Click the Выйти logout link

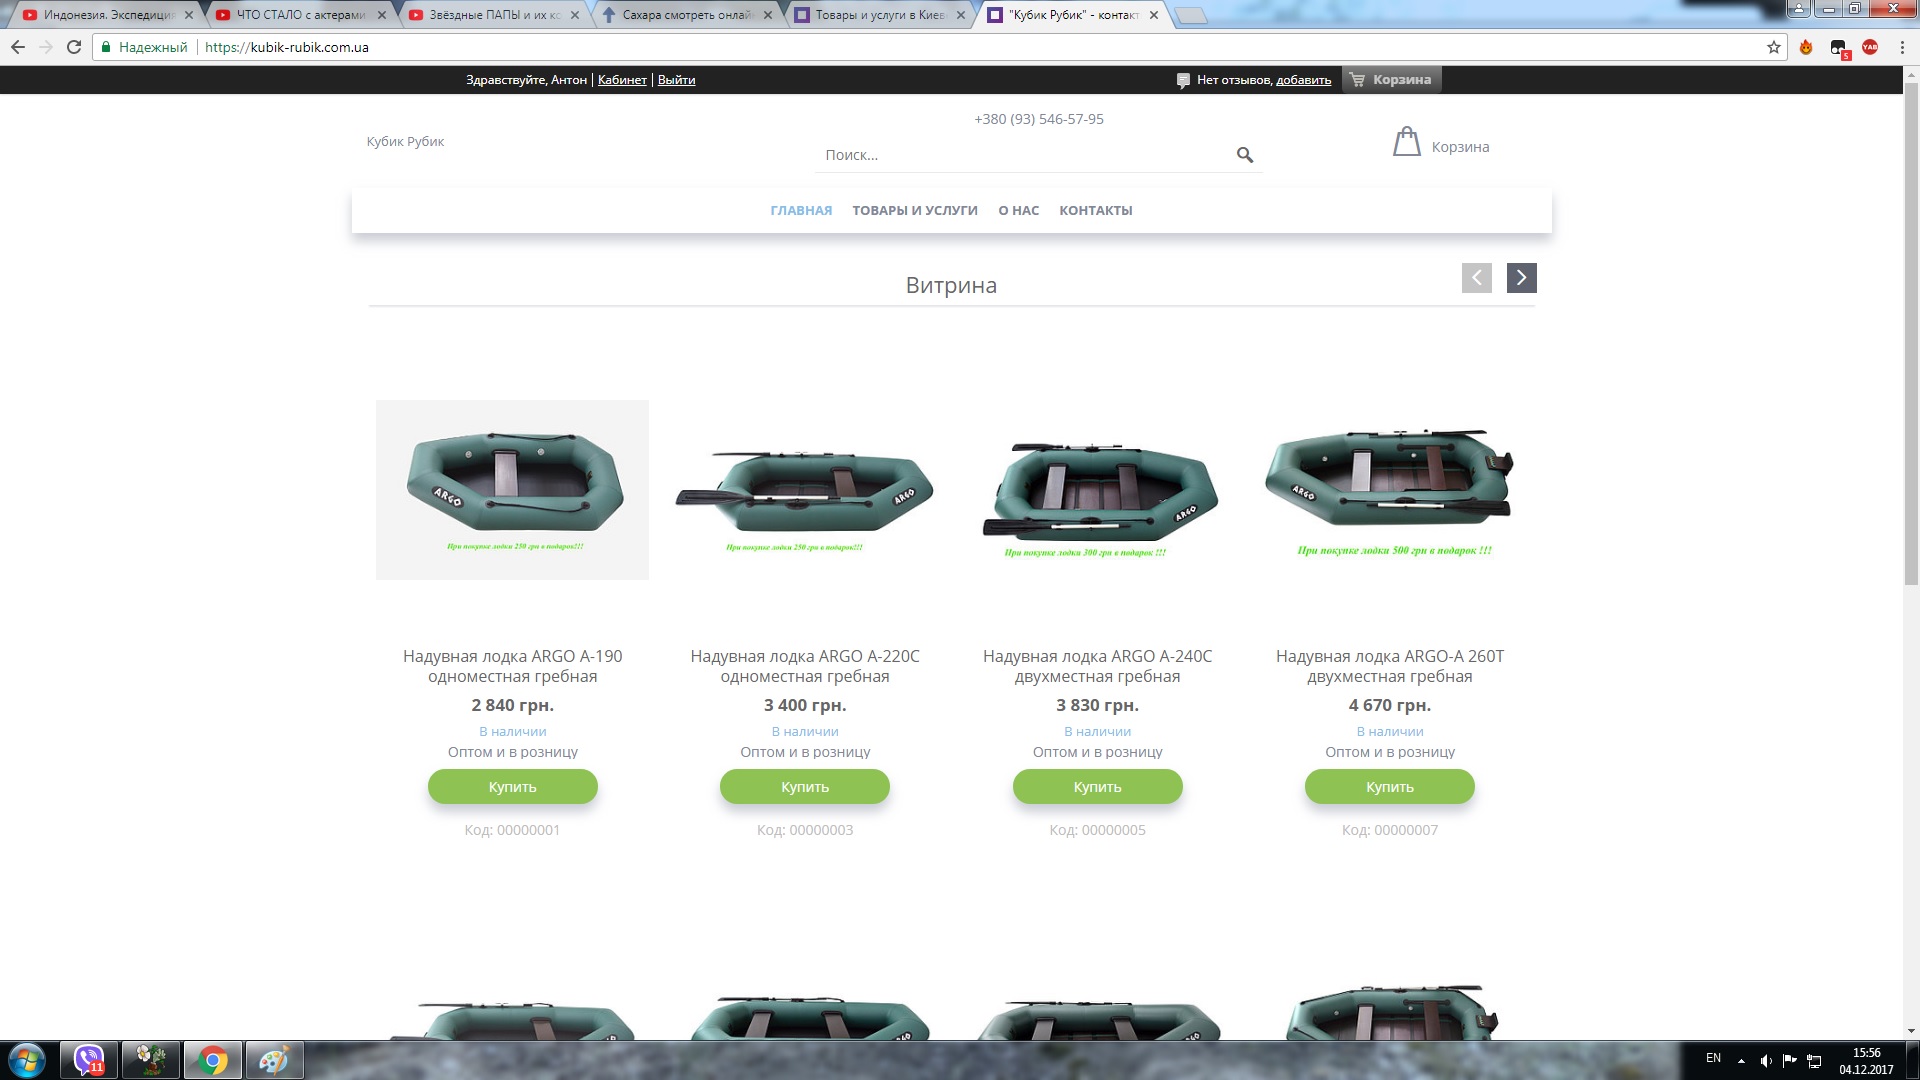[676, 80]
